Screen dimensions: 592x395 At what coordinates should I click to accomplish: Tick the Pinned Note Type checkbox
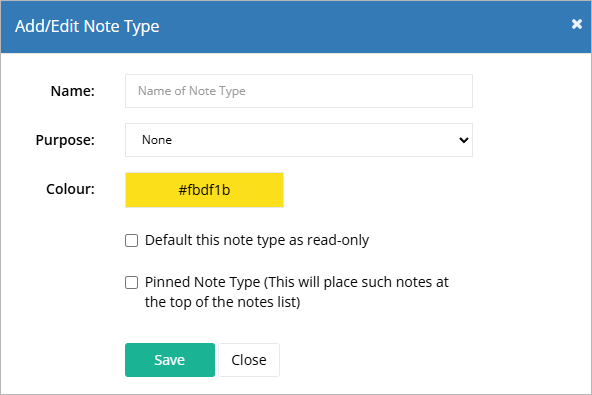131,282
